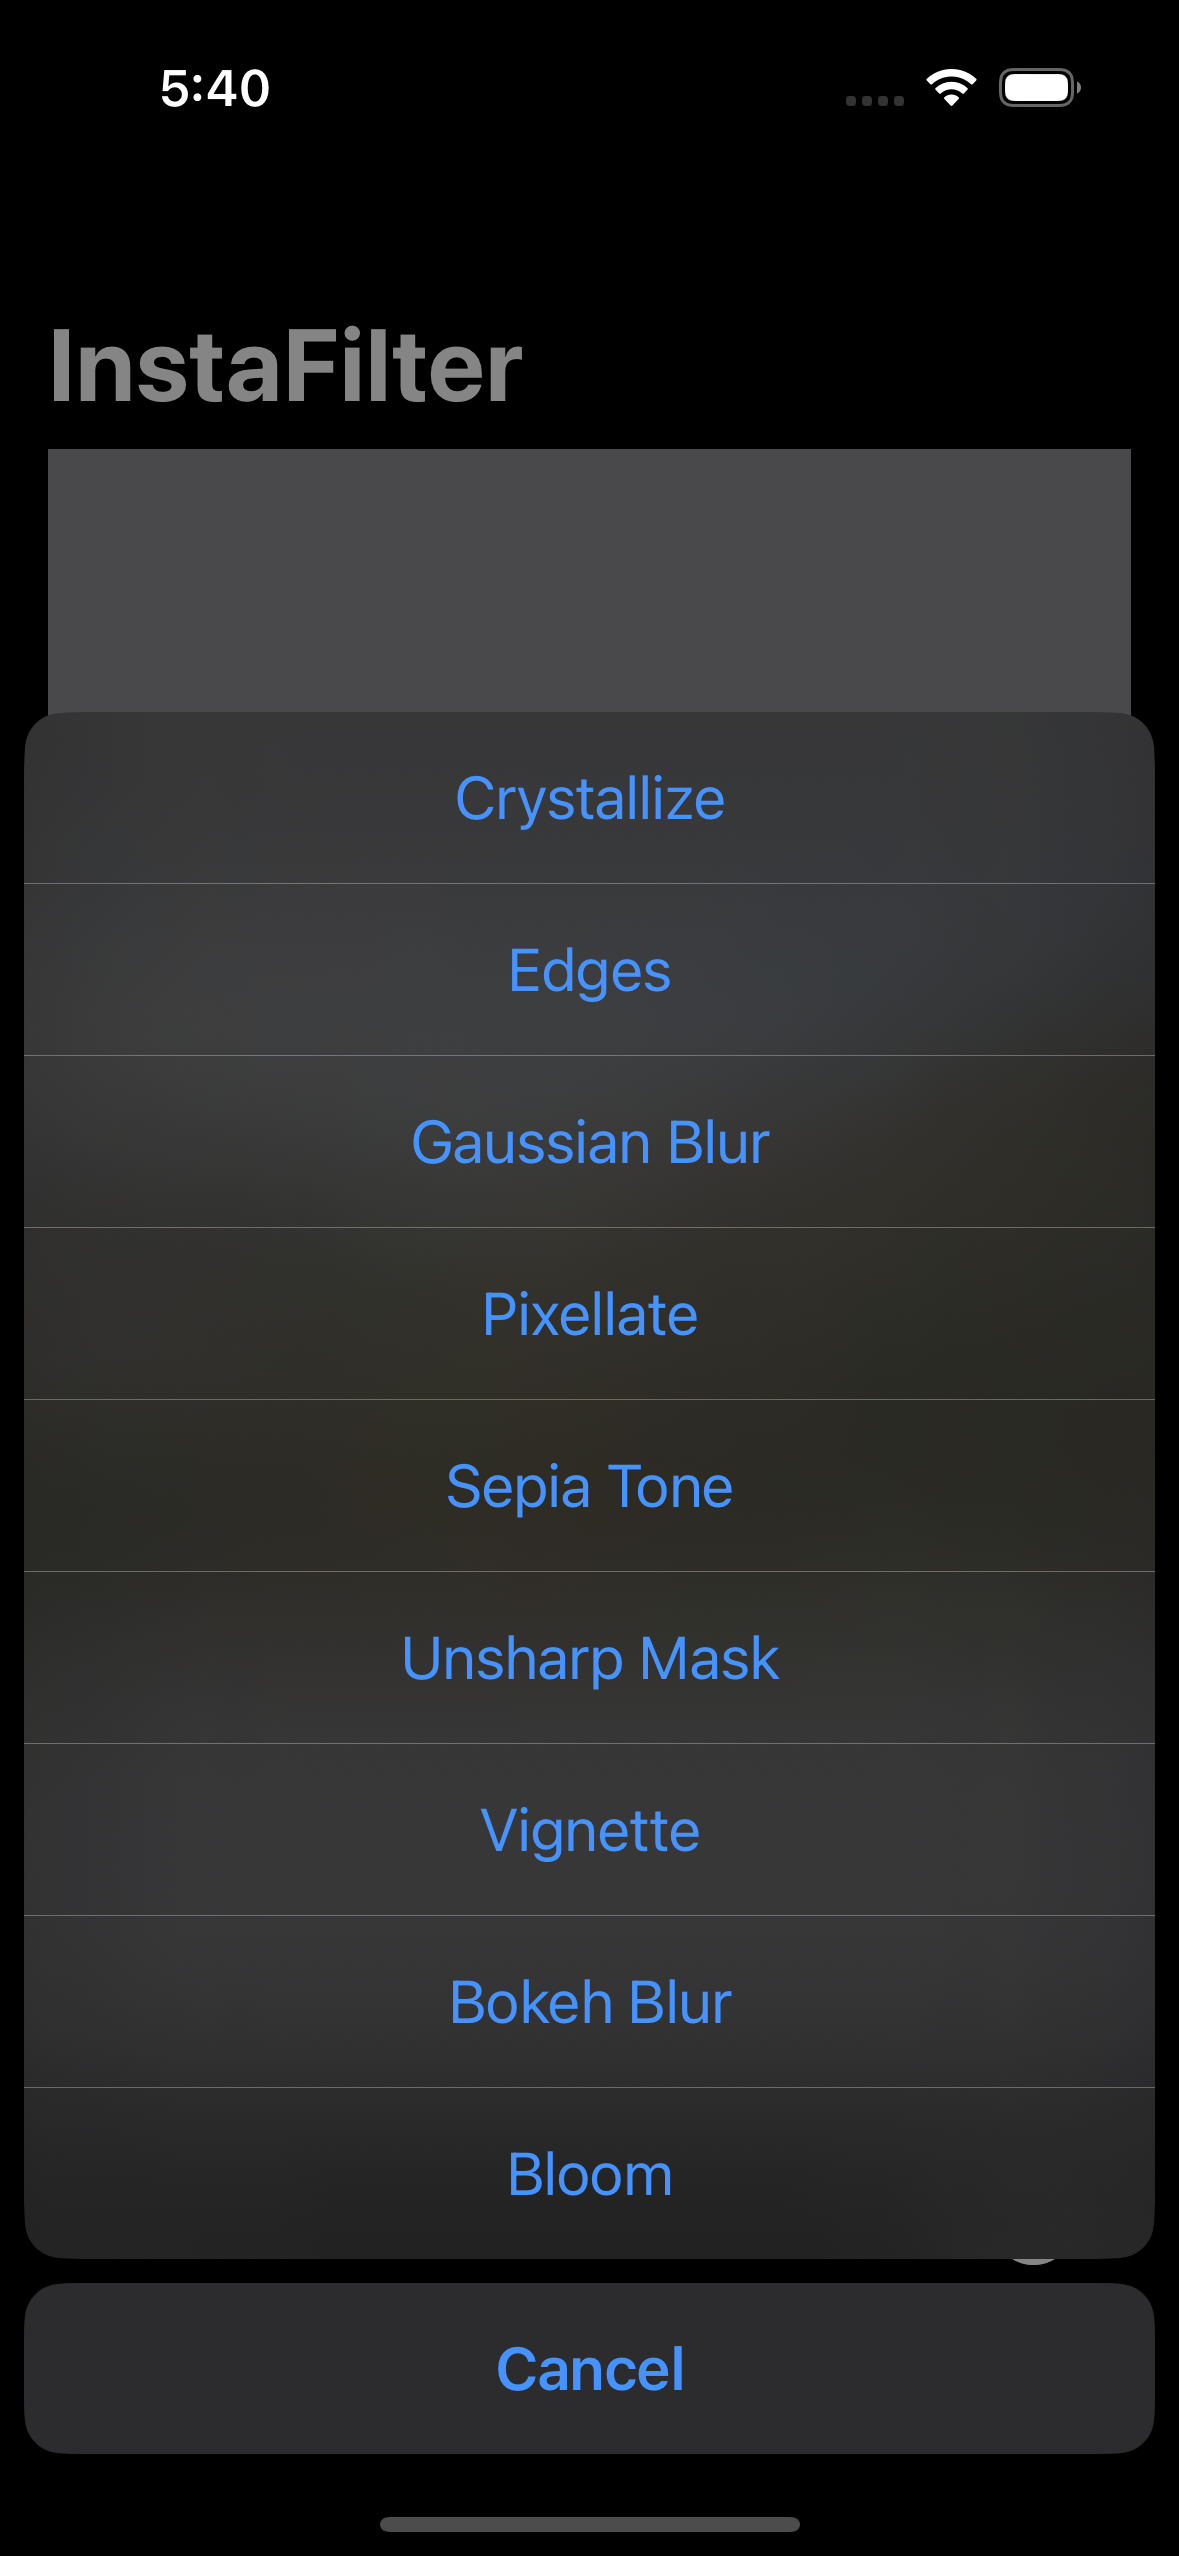Tap the cellular signal dots indicator
1179x2556 pixels.
click(874, 97)
